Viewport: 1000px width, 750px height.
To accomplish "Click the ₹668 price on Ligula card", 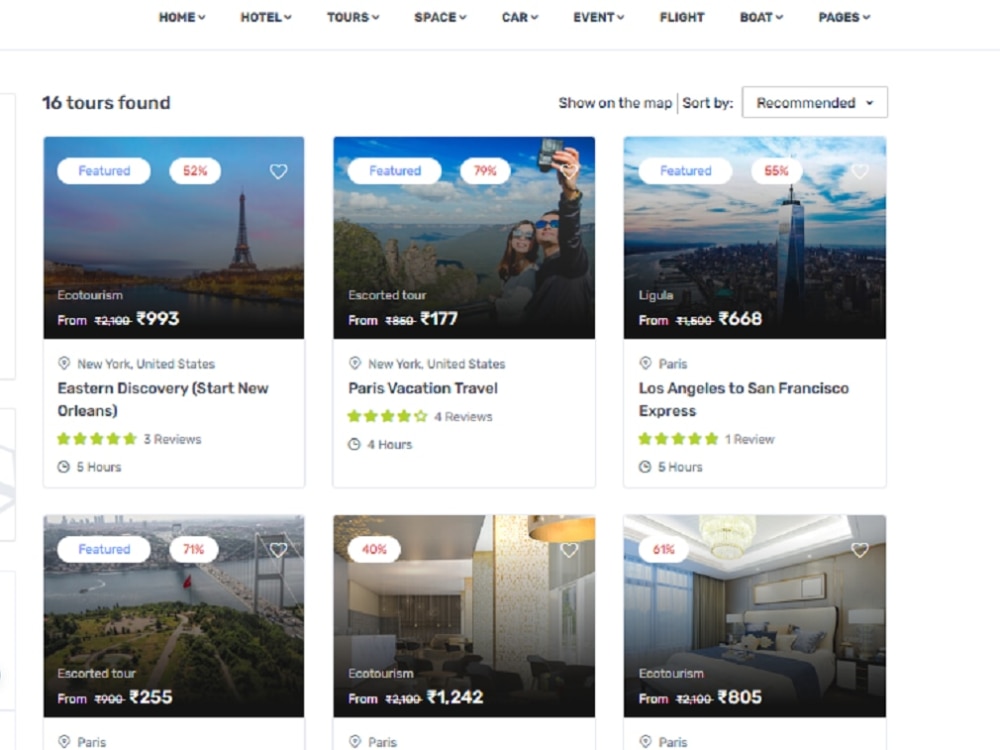I will coord(740,319).
